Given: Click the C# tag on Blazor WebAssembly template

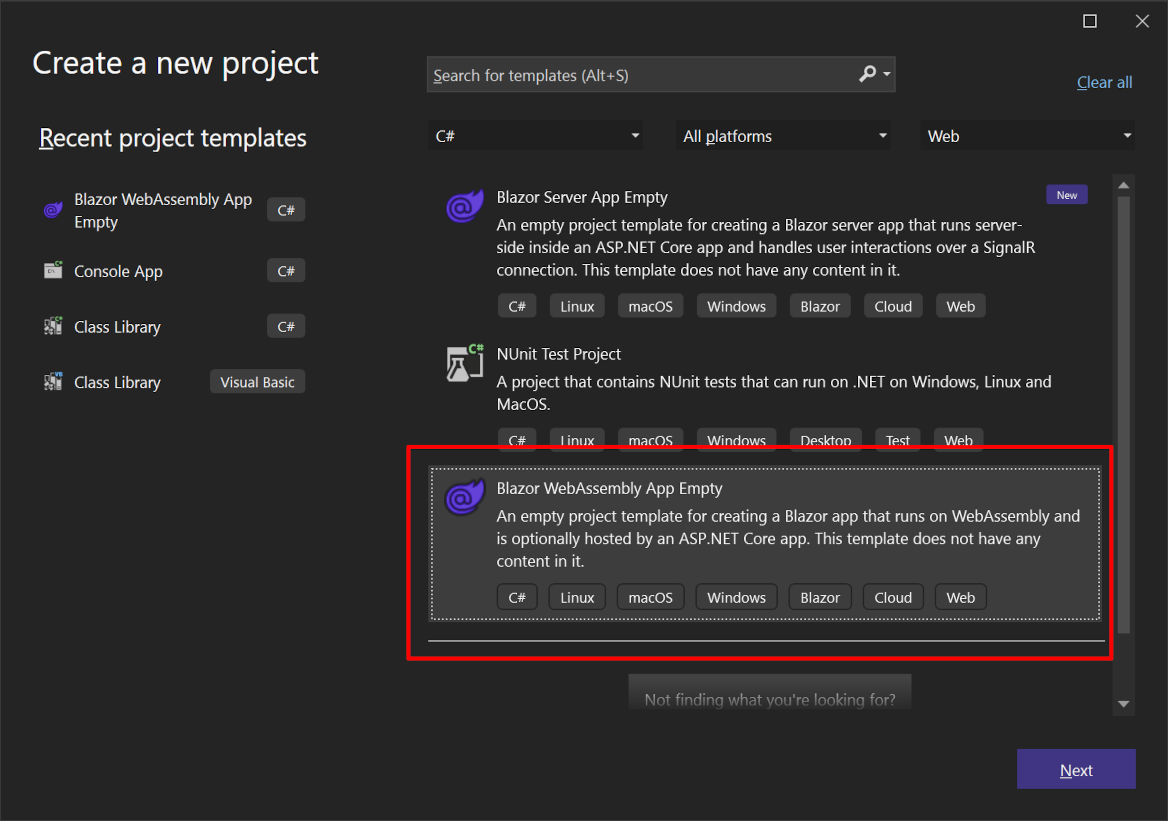Looking at the screenshot, I should pos(517,596).
